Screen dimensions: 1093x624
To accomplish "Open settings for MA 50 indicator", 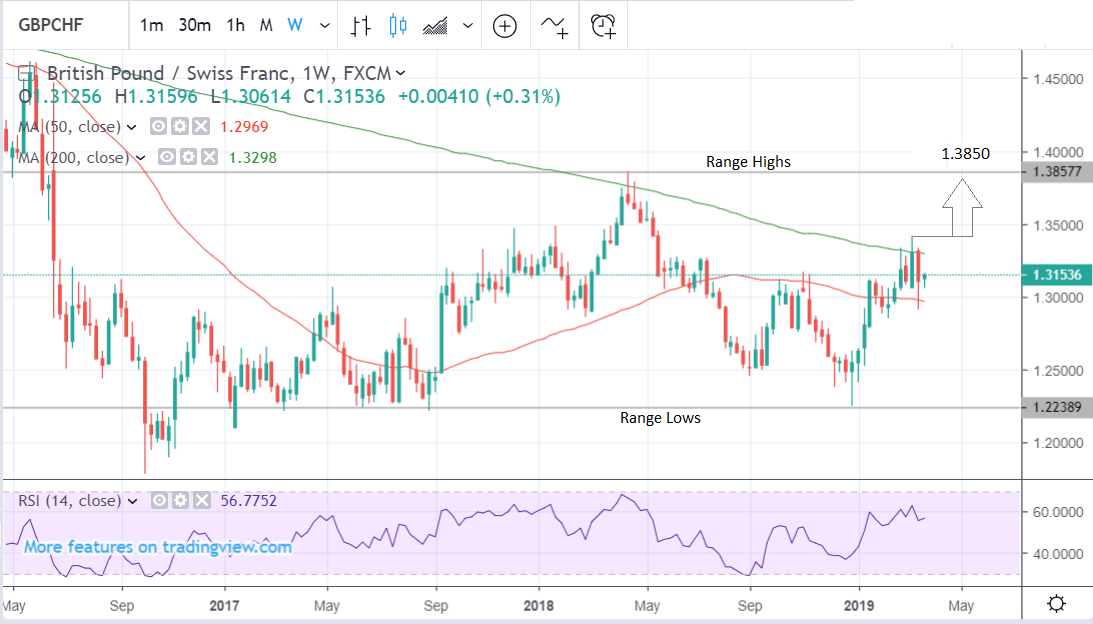I will (179, 127).
